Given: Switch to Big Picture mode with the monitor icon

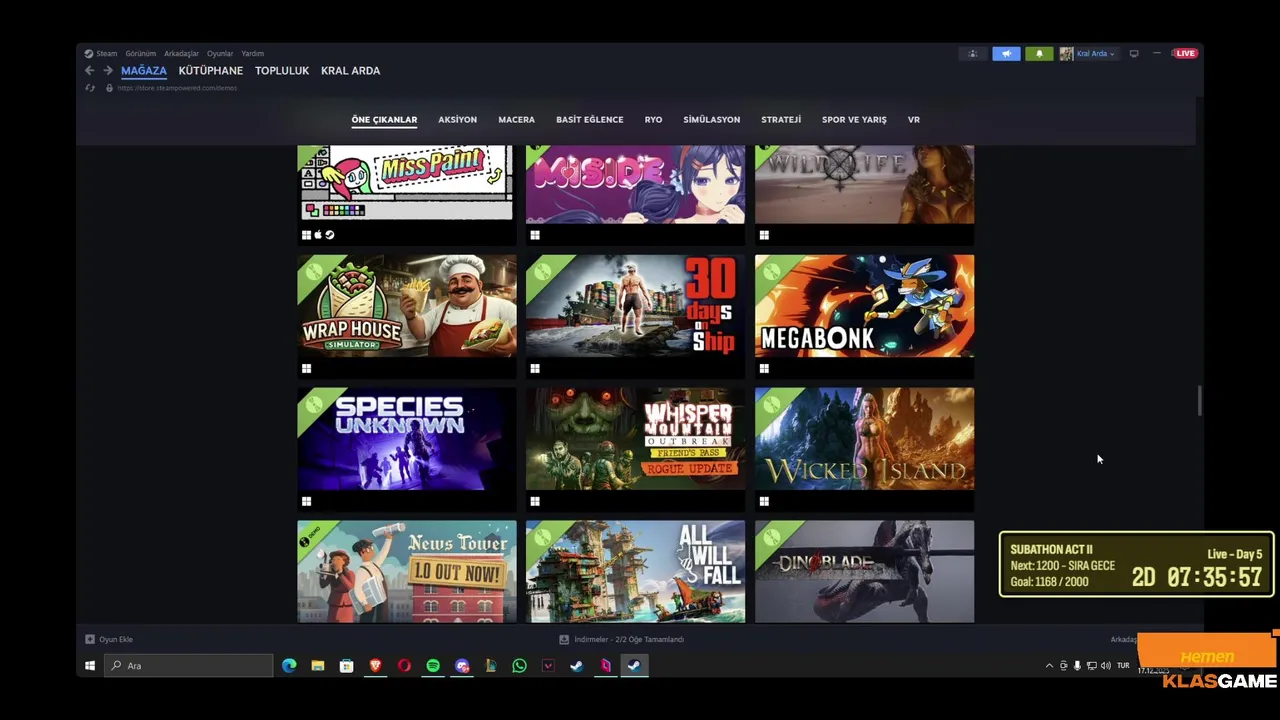Looking at the screenshot, I should (x=1134, y=54).
